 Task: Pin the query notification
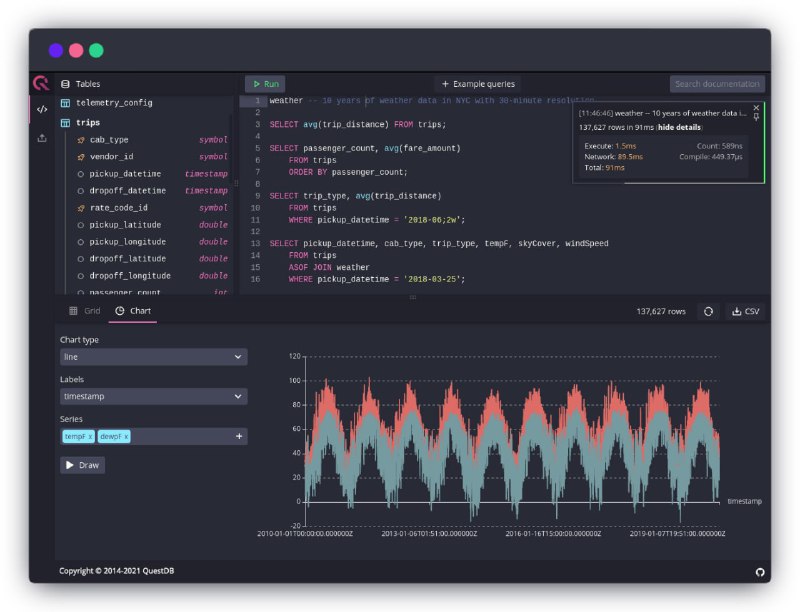point(756,117)
